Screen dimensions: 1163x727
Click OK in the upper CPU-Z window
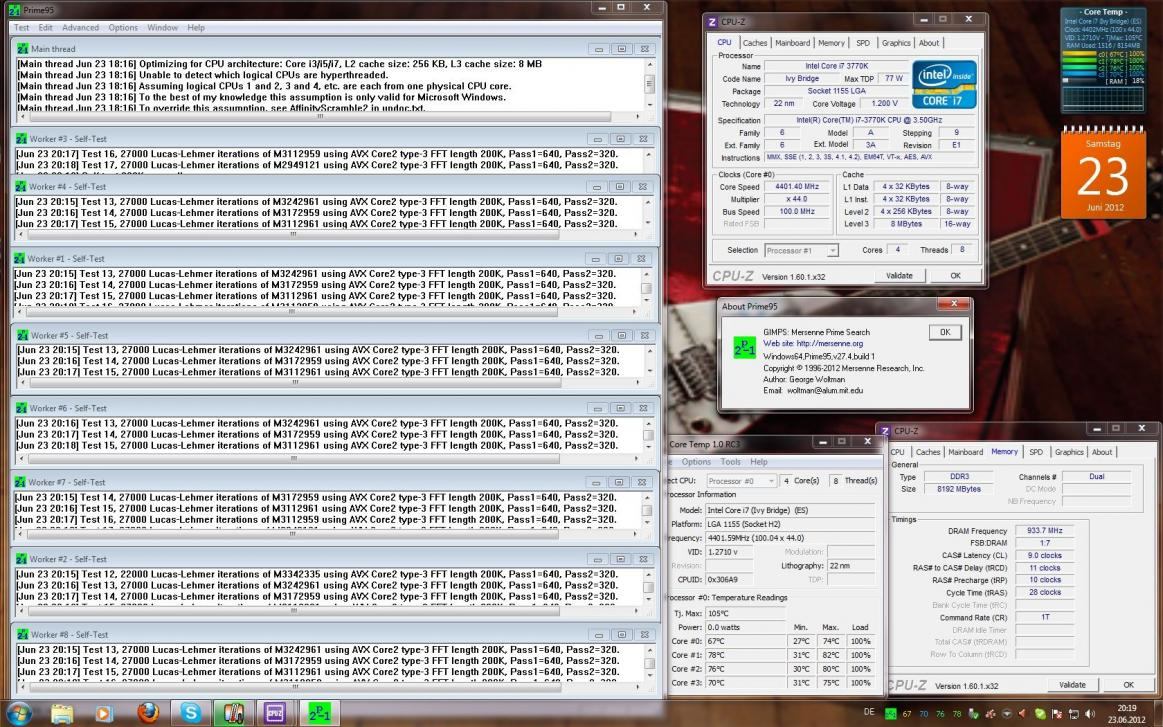[x=955, y=275]
